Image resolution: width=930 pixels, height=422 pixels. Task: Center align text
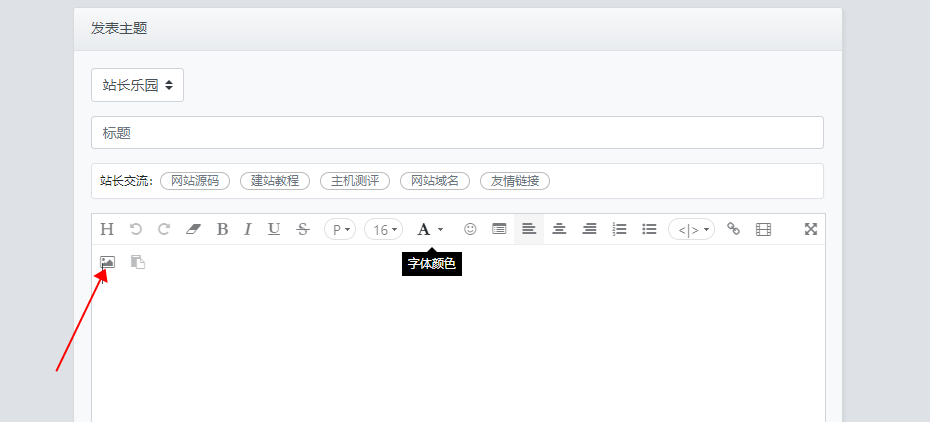(x=559, y=229)
